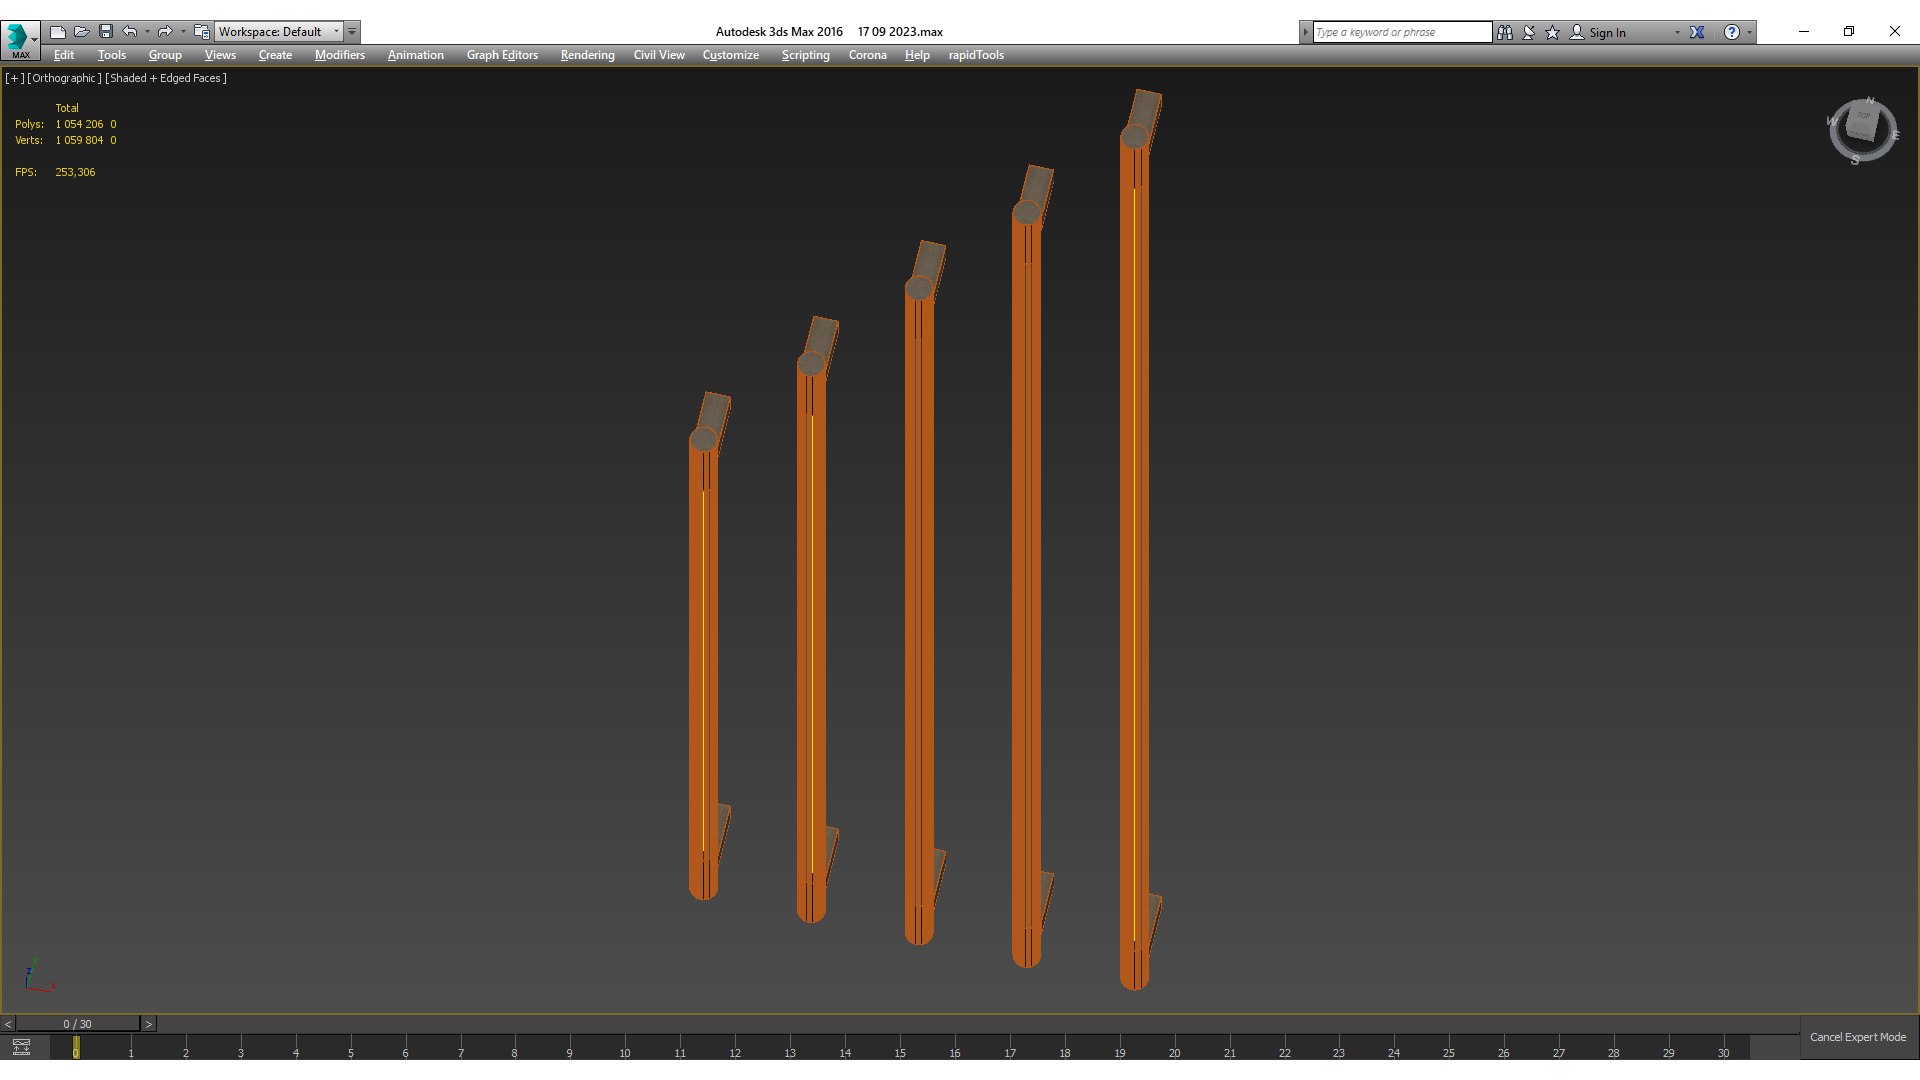Viewport: 1920px width, 1080px height.
Task: Click the Favorites star icon
Action: [1553, 32]
